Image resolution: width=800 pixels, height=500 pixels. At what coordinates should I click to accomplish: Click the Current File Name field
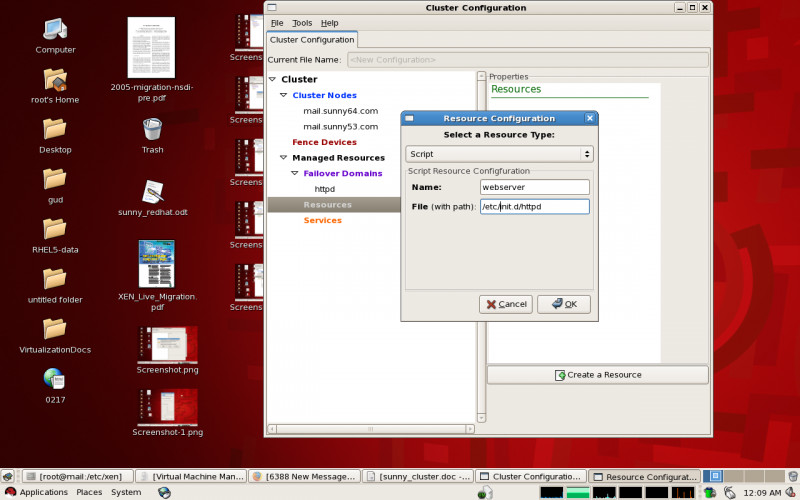[528, 60]
